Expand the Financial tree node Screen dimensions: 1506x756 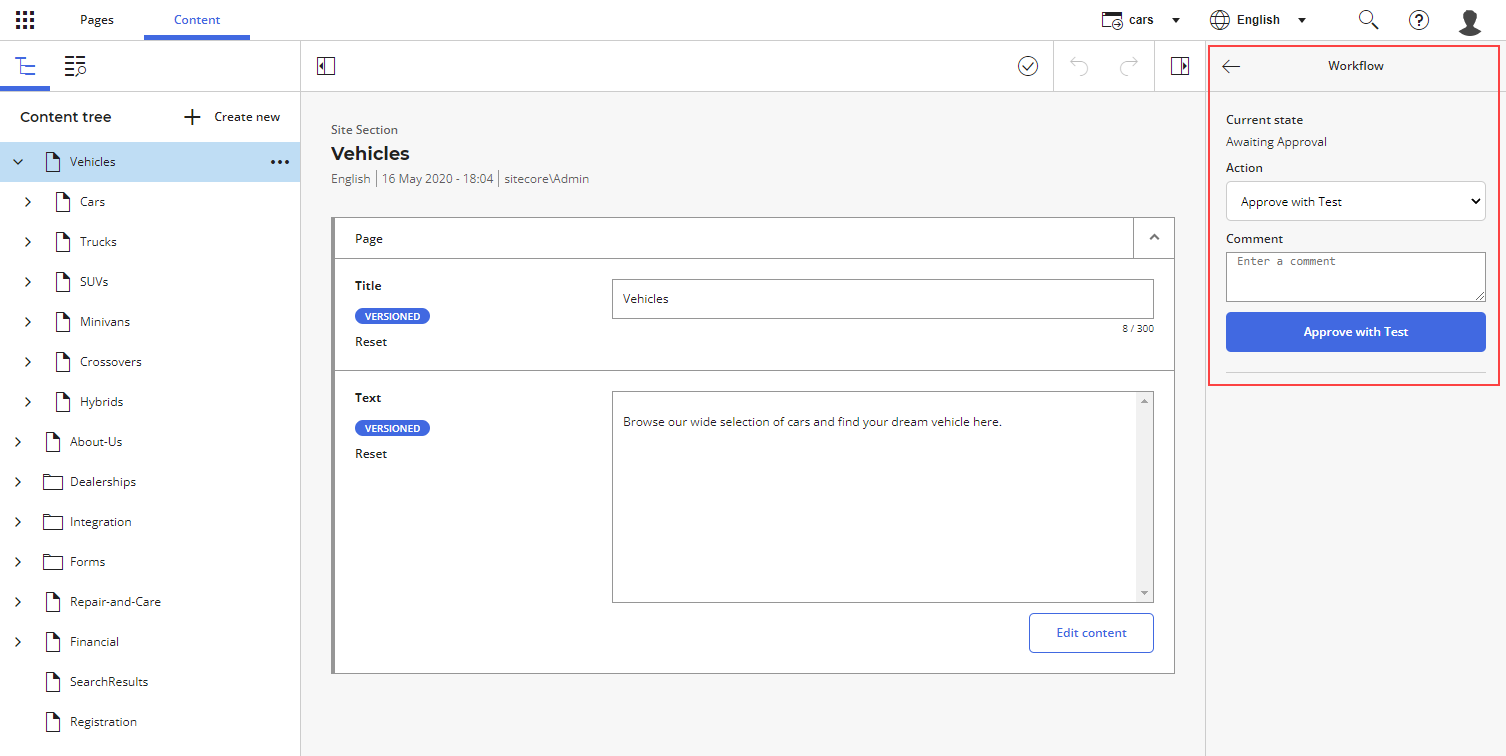(x=18, y=642)
